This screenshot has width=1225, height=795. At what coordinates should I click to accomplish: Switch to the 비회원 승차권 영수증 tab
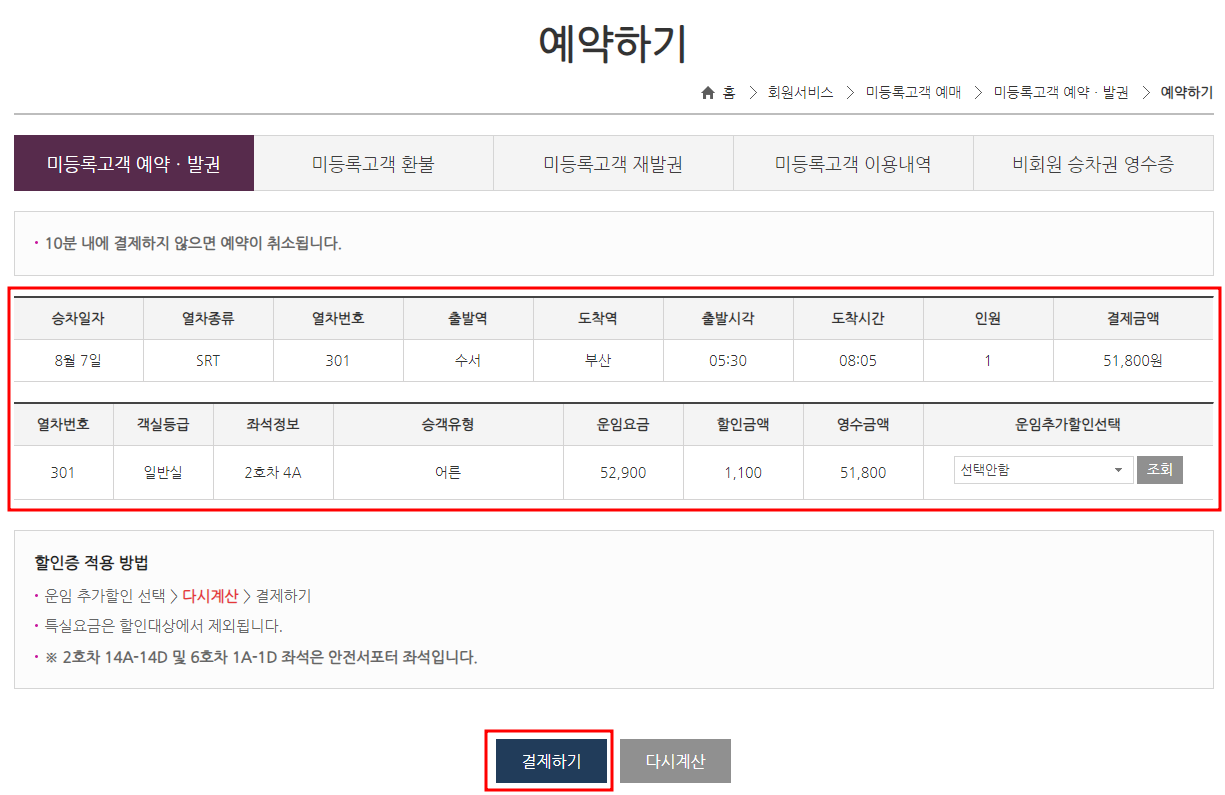1093,162
